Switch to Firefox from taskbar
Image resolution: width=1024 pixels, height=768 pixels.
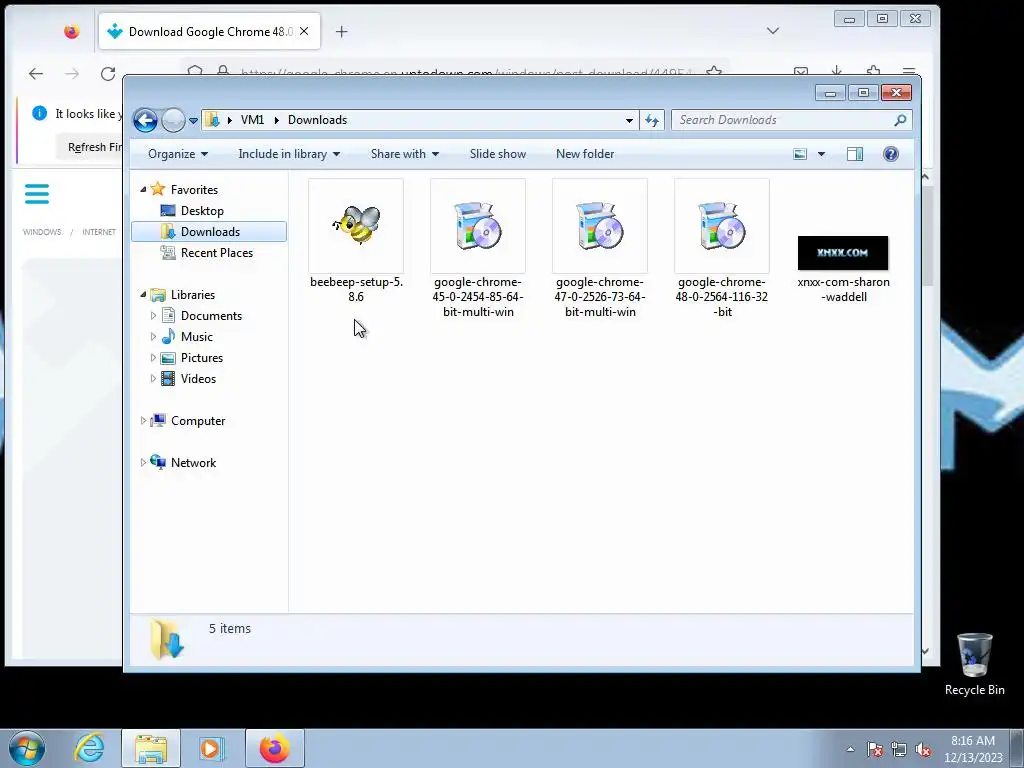click(x=275, y=748)
